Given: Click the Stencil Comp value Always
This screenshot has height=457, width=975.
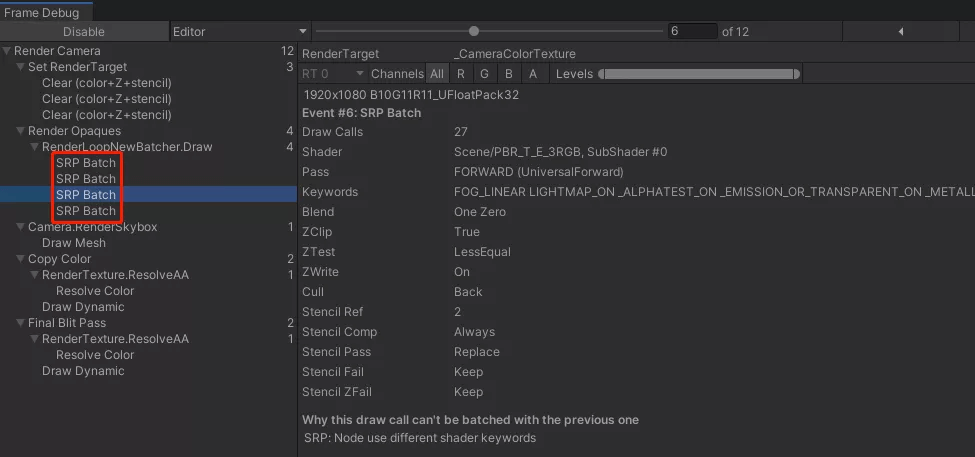Looking at the screenshot, I should click(474, 332).
